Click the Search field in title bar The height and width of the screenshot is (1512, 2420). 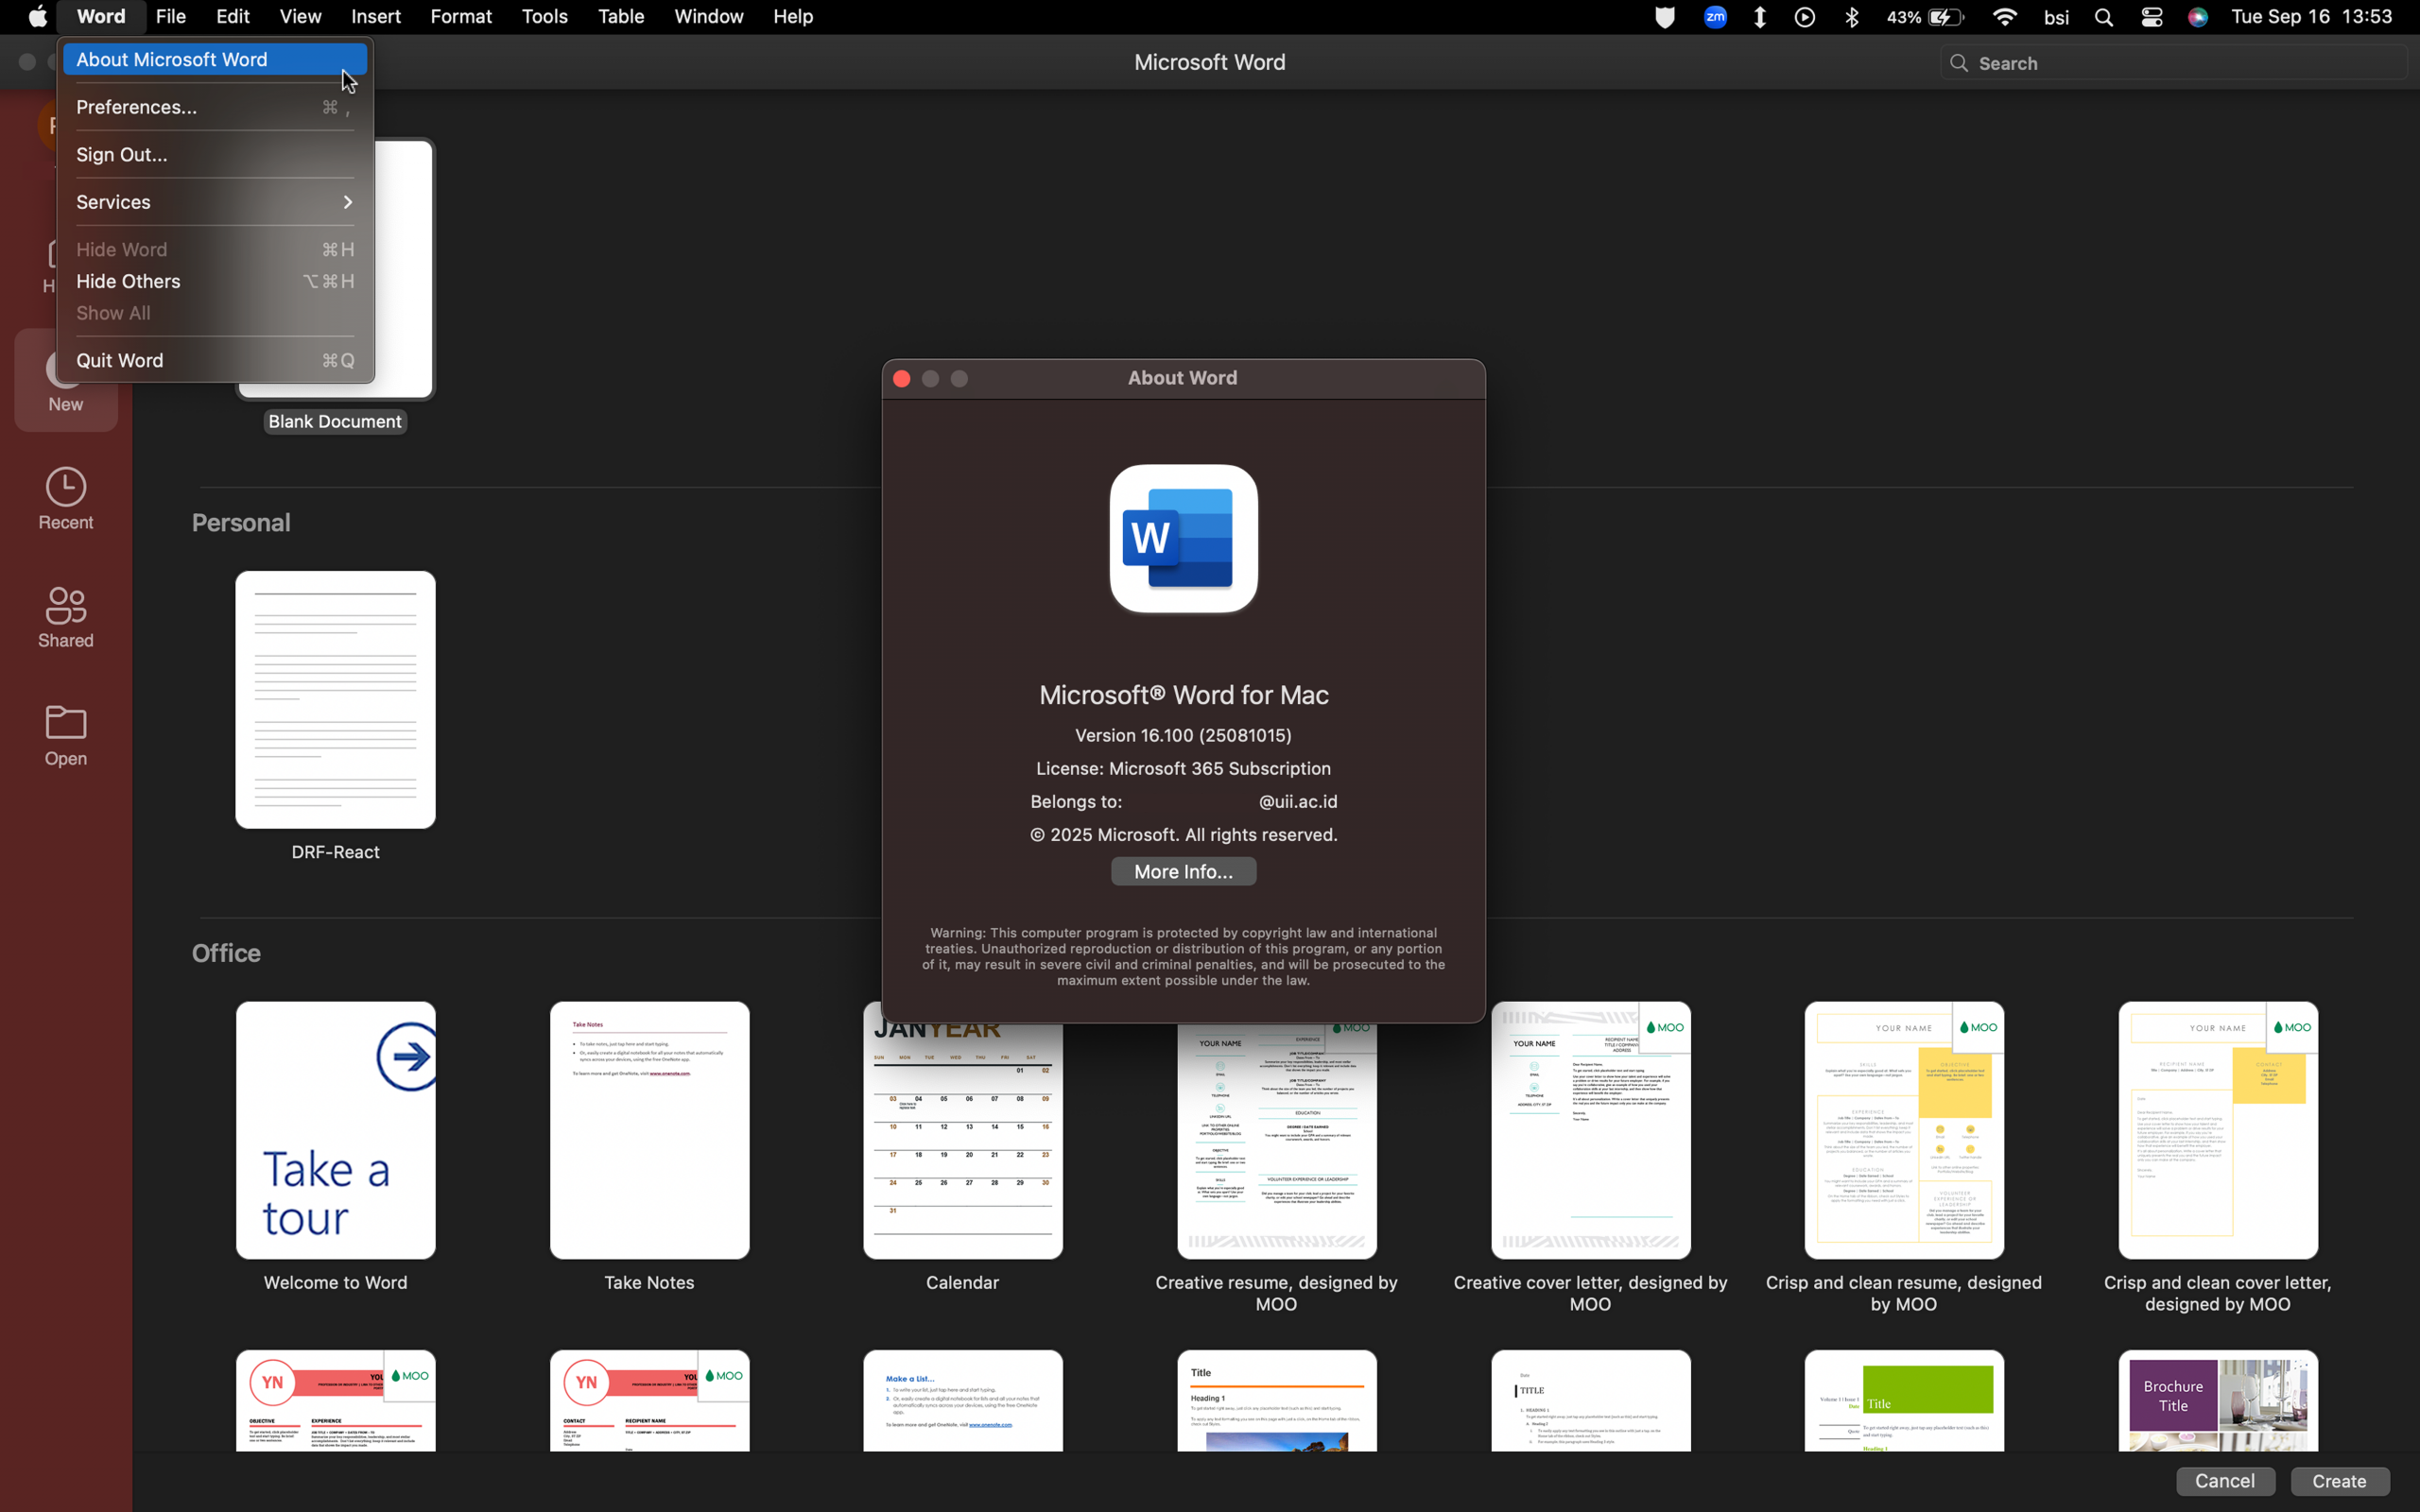point(2174,63)
